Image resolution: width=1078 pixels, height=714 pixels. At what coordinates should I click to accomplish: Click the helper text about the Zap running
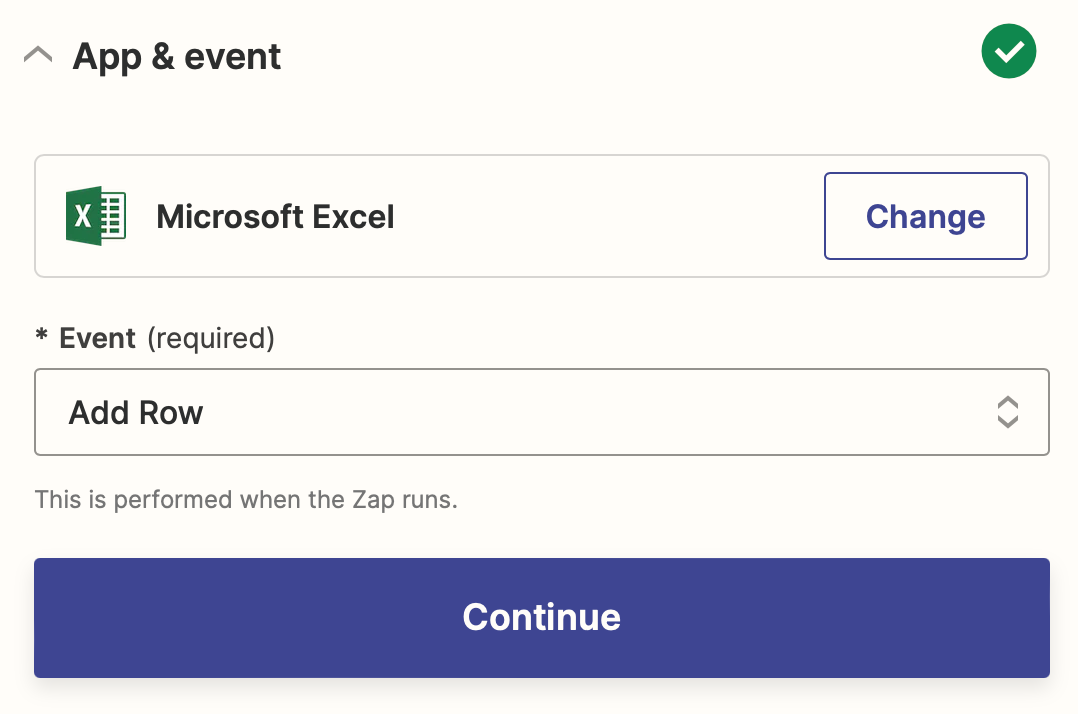click(246, 499)
